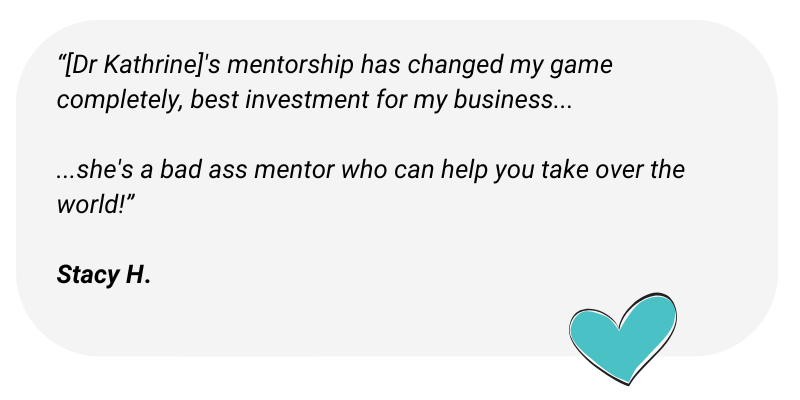
Task: Click the word world! in the quote
Action: pyautogui.click(x=90, y=205)
